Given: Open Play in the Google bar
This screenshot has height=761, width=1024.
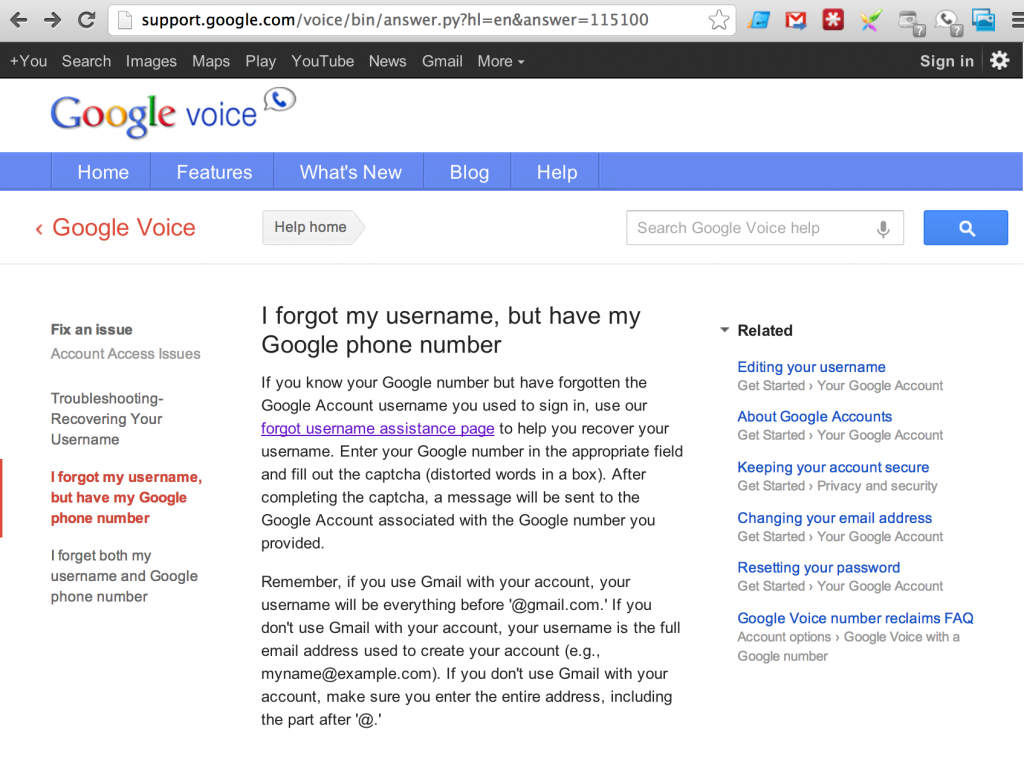Looking at the screenshot, I should point(261,61).
